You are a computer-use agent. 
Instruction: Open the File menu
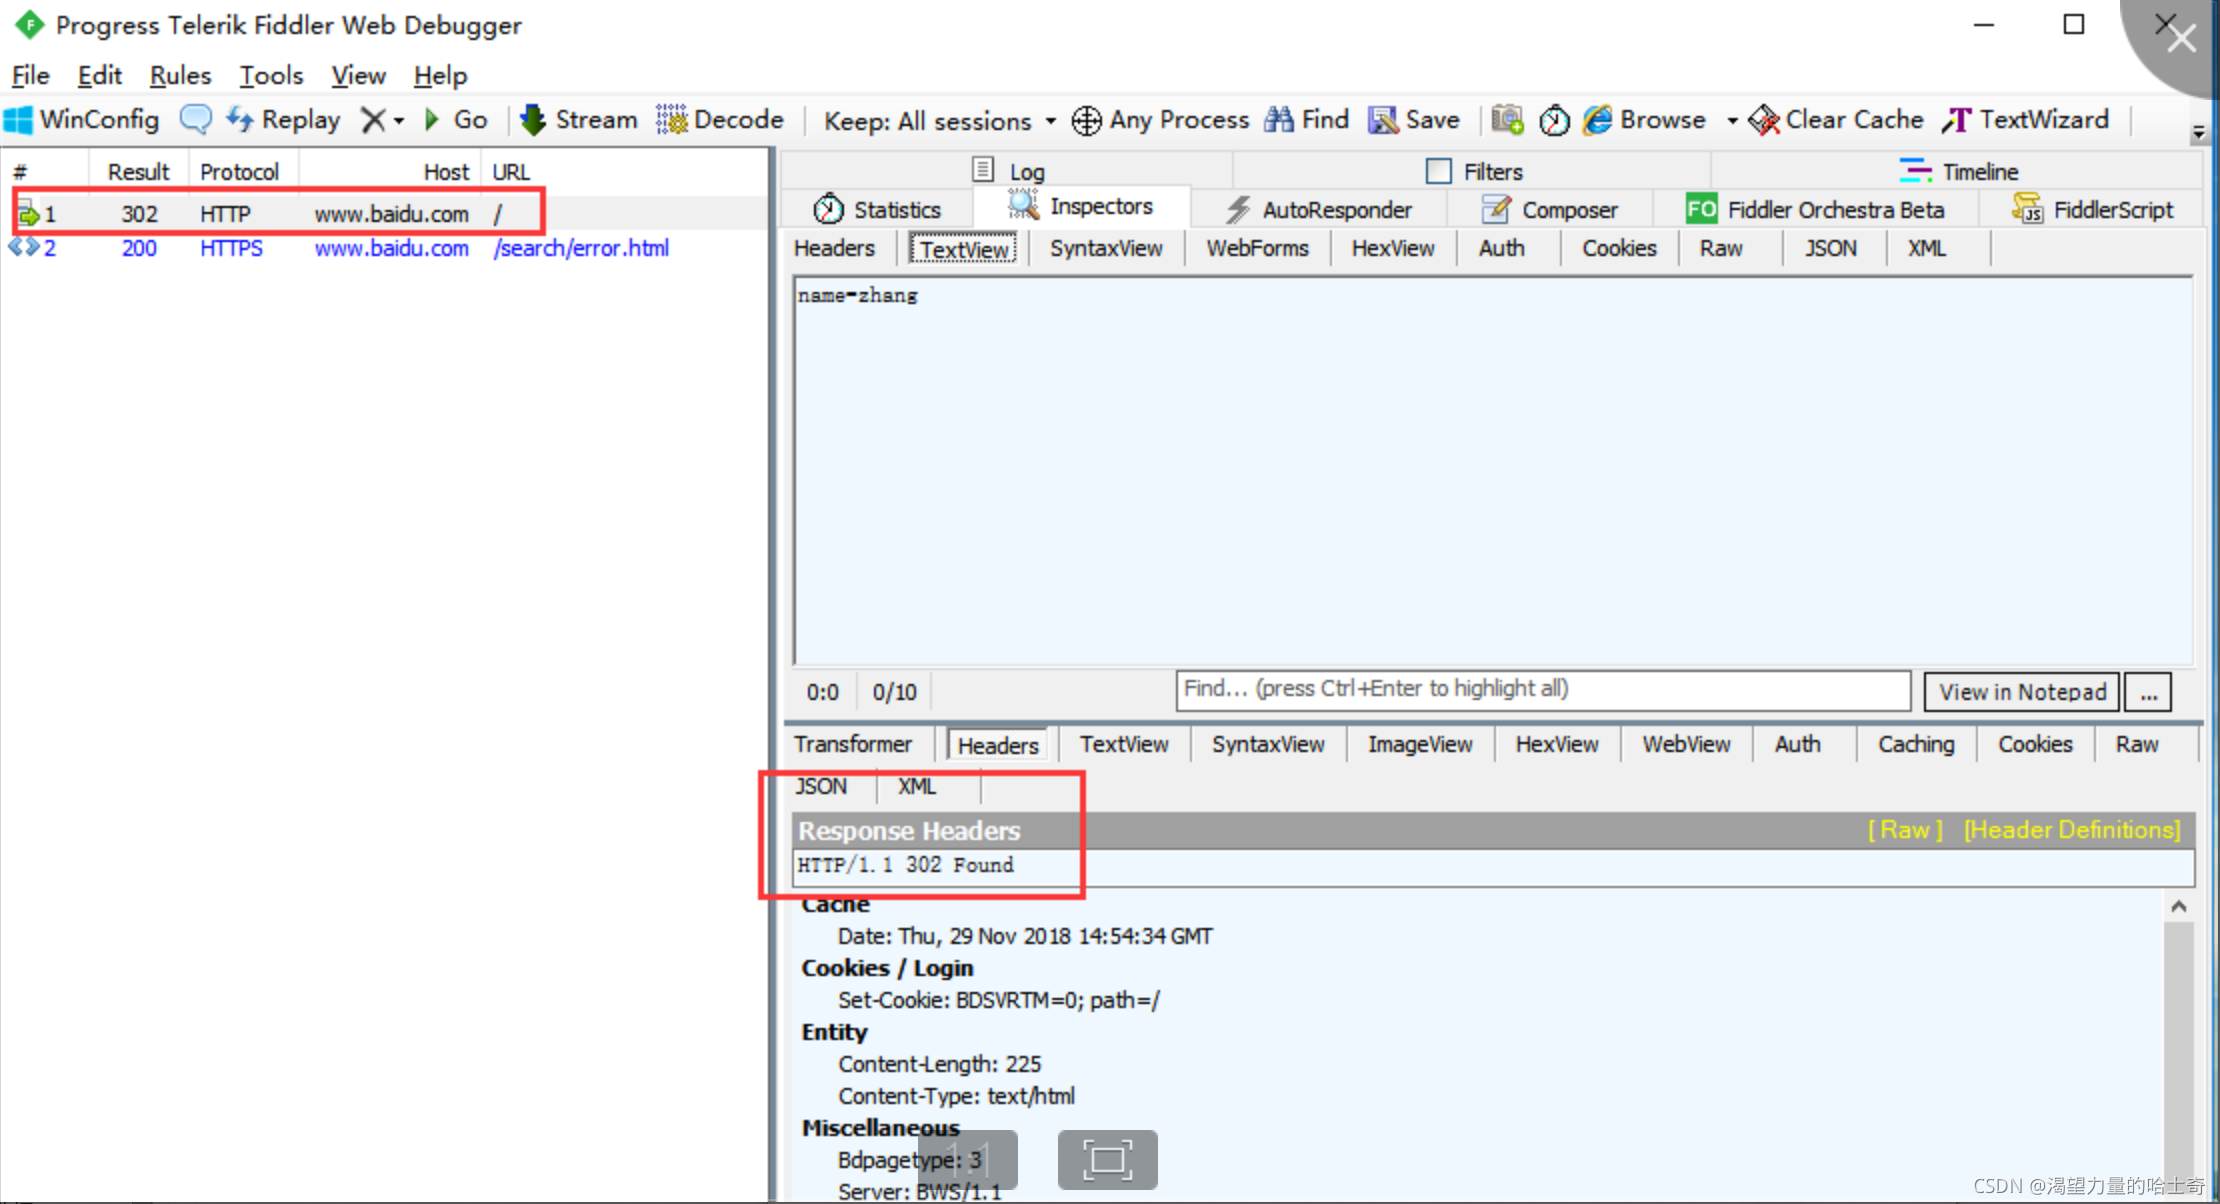pyautogui.click(x=30, y=76)
